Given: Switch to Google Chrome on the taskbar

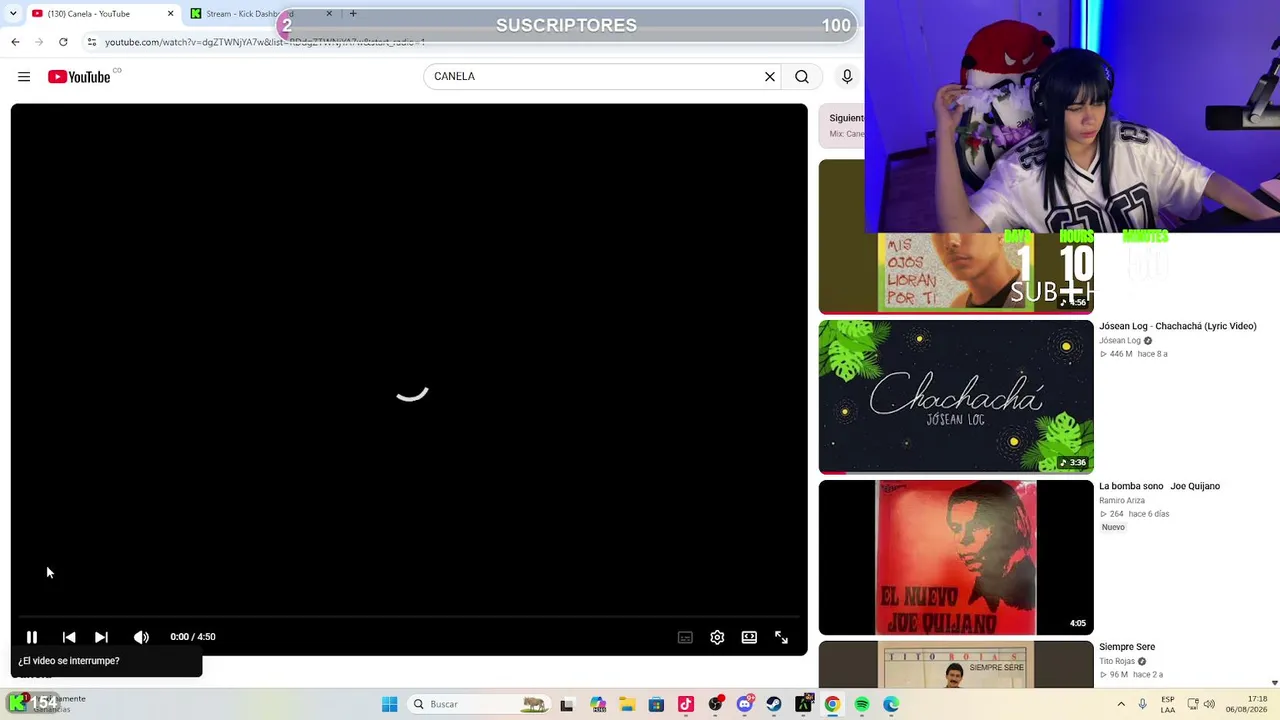Looking at the screenshot, I should 832,704.
